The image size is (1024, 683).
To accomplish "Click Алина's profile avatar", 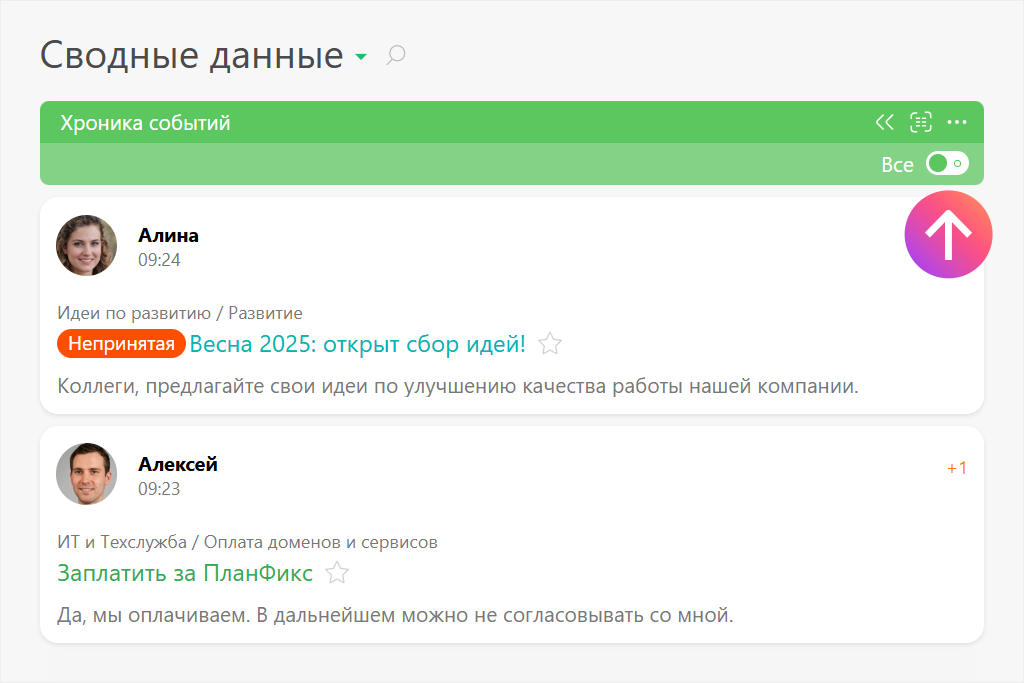I will [x=87, y=245].
